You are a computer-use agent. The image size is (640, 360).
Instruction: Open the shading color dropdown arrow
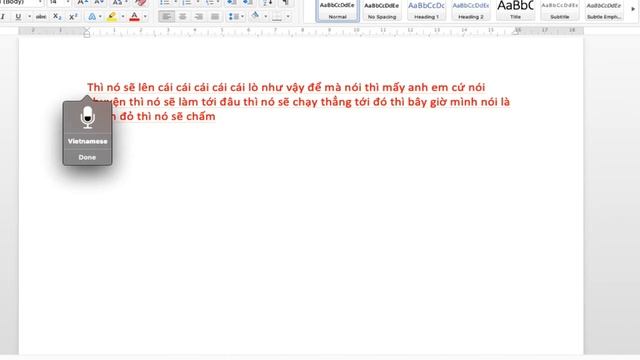tap(265, 17)
